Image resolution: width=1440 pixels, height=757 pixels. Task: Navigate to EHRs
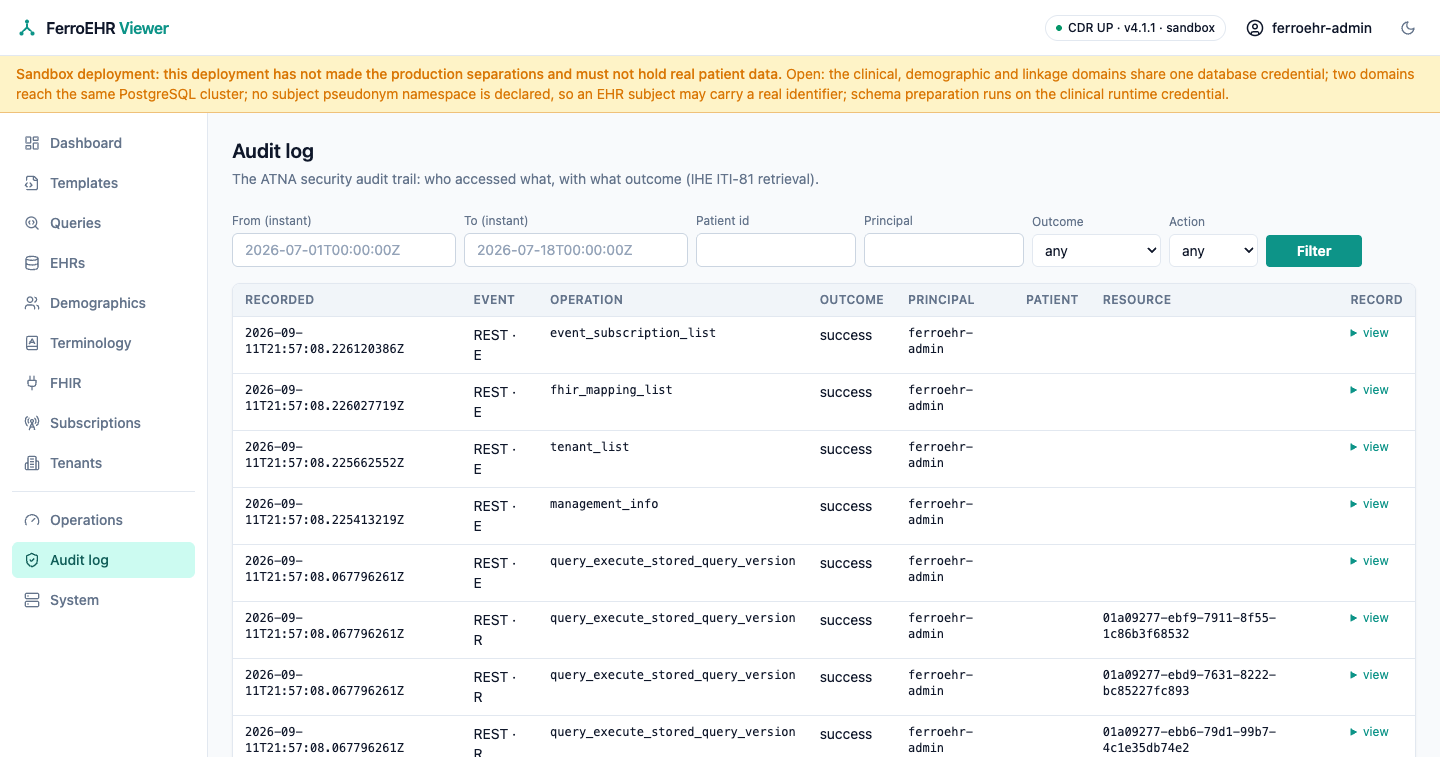(103, 263)
